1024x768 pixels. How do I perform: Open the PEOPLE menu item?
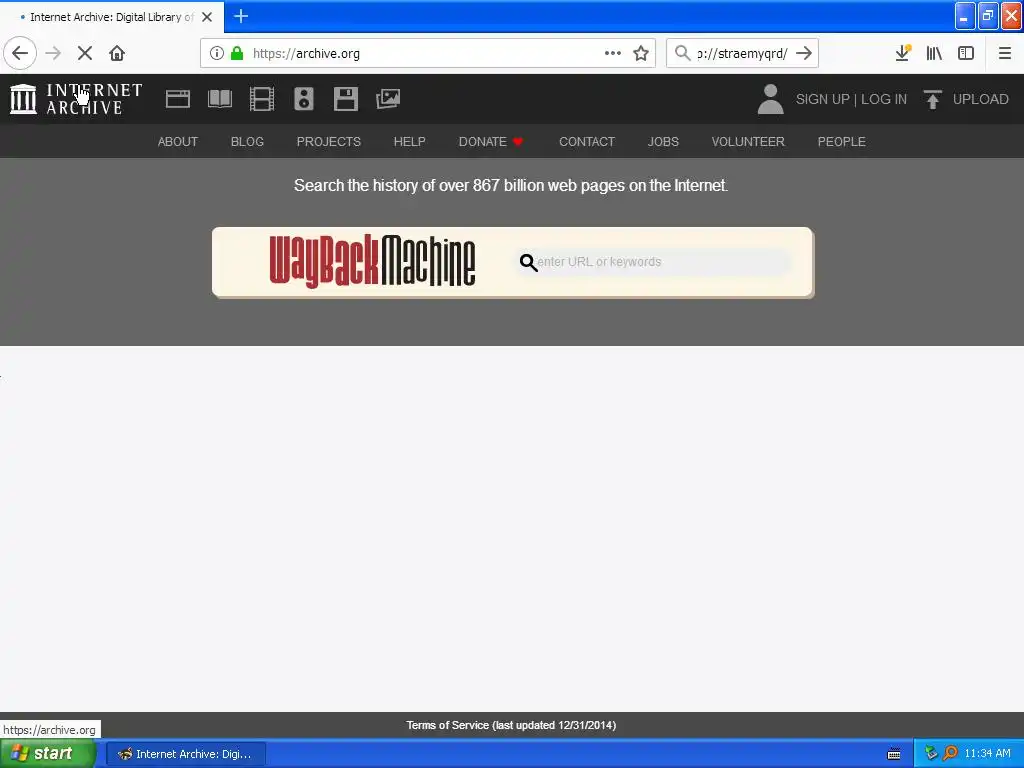pos(842,142)
